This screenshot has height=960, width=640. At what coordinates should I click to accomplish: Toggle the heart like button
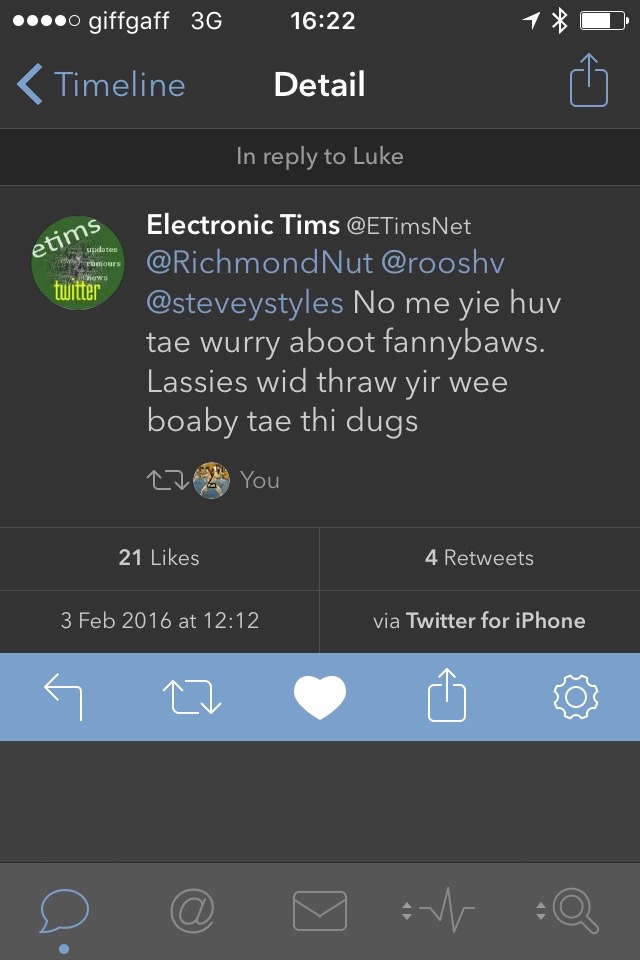[x=320, y=696]
